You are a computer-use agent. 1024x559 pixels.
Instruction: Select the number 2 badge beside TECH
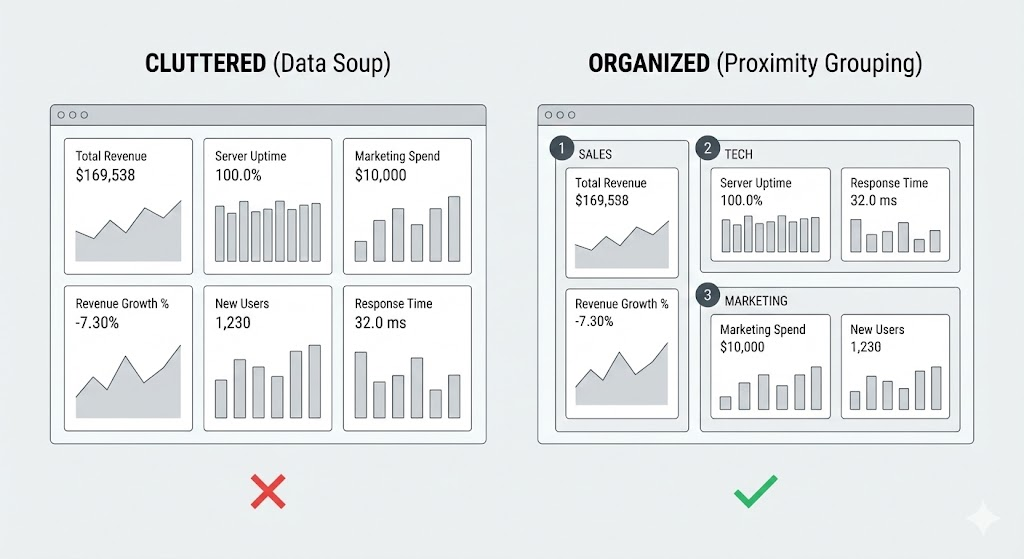pos(708,150)
